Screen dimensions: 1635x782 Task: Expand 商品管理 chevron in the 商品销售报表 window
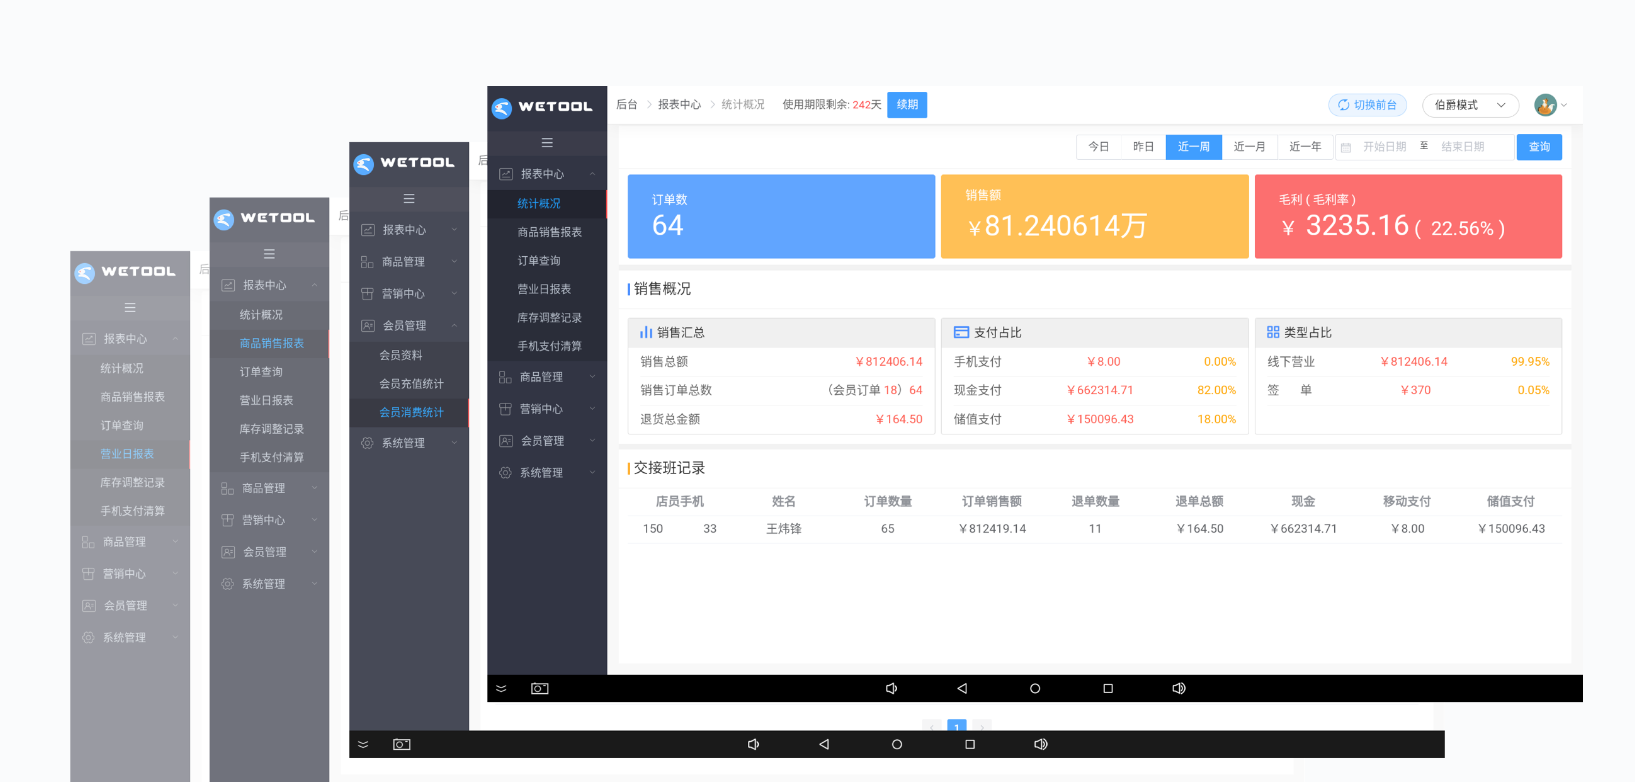[314, 489]
